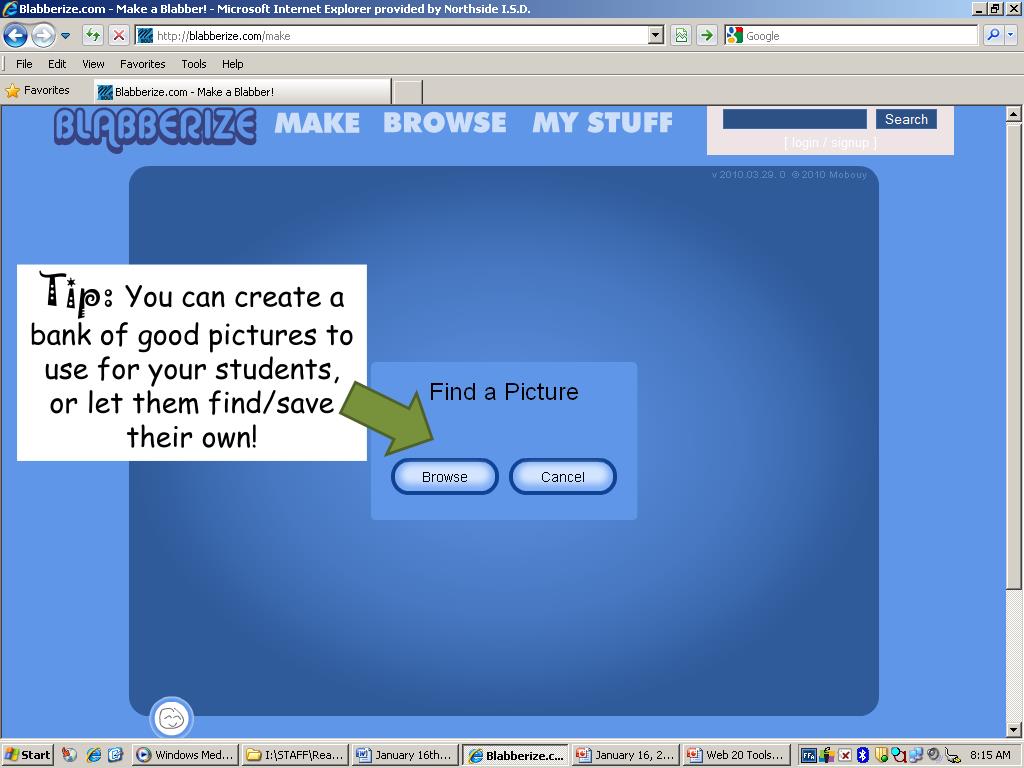Open the View menu
This screenshot has height=768, width=1024.
pyautogui.click(x=93, y=64)
